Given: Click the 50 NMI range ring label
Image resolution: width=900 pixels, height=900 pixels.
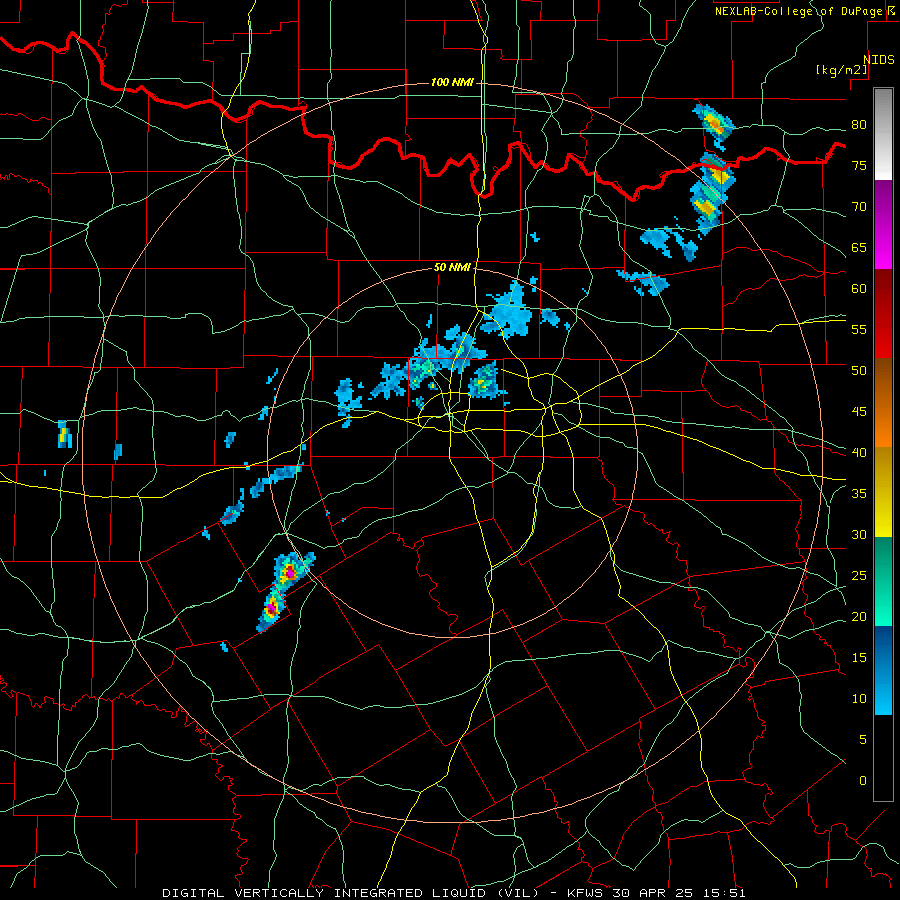Looking at the screenshot, I should [x=452, y=267].
